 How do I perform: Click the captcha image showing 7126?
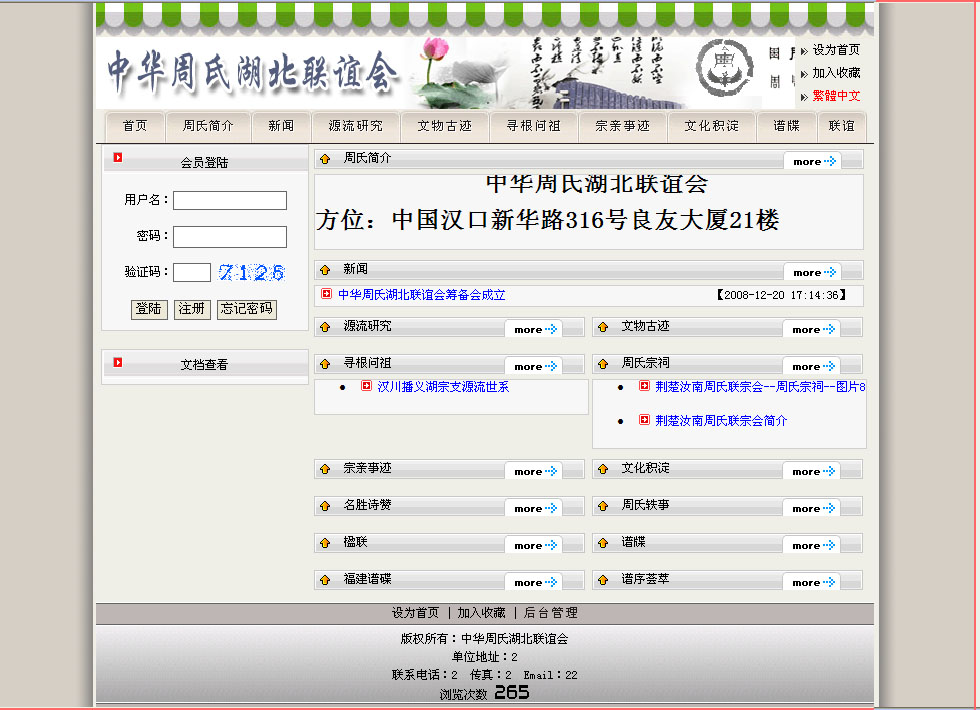coord(251,272)
